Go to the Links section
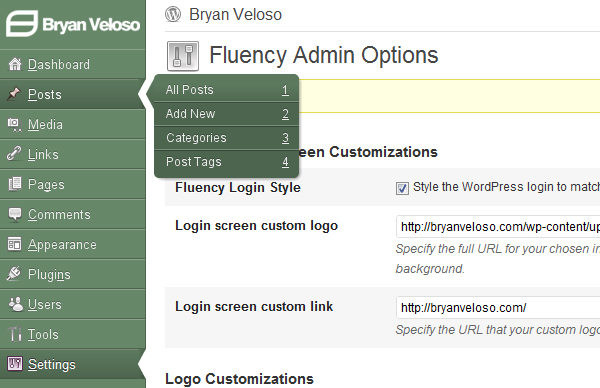 (x=73, y=154)
